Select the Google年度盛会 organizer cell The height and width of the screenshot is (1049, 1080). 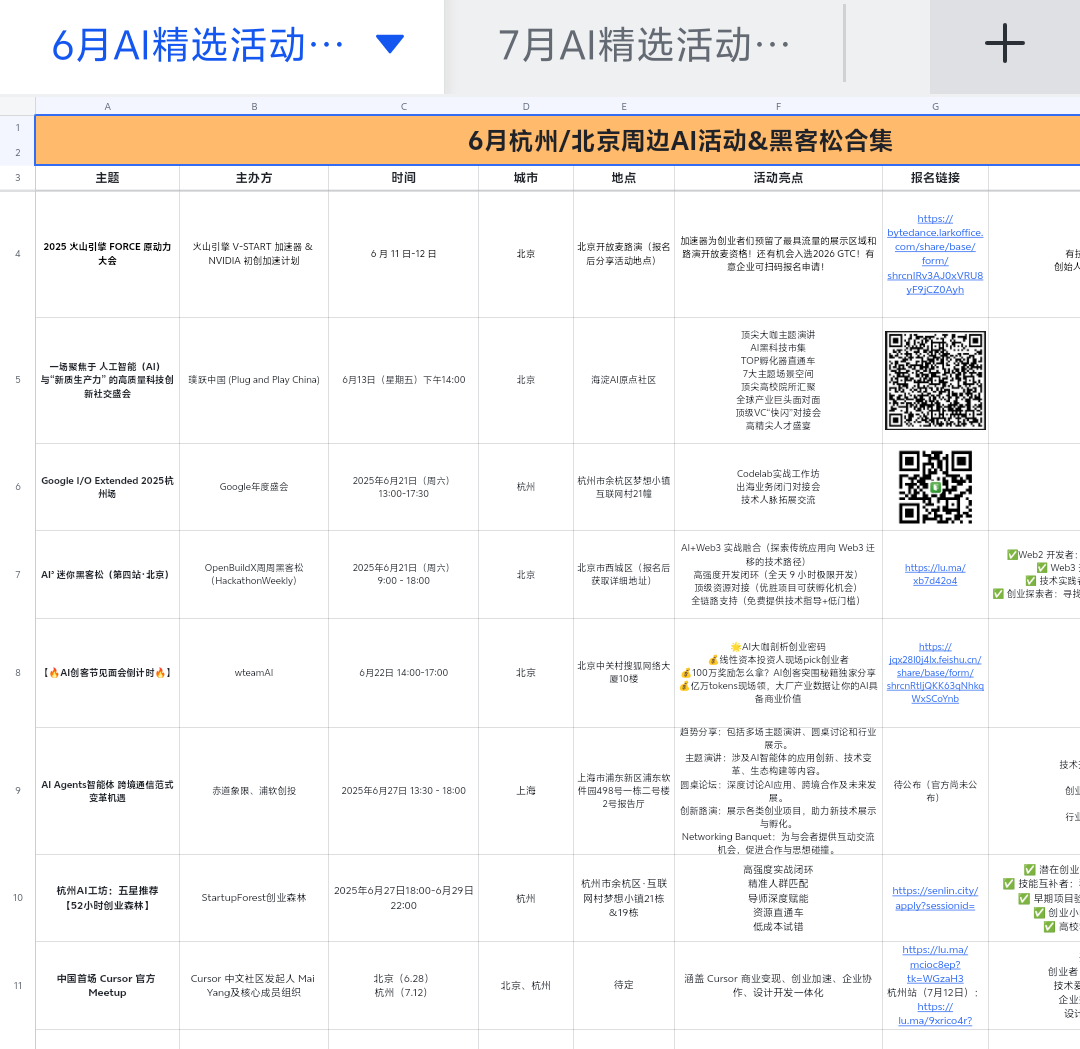[x=254, y=487]
